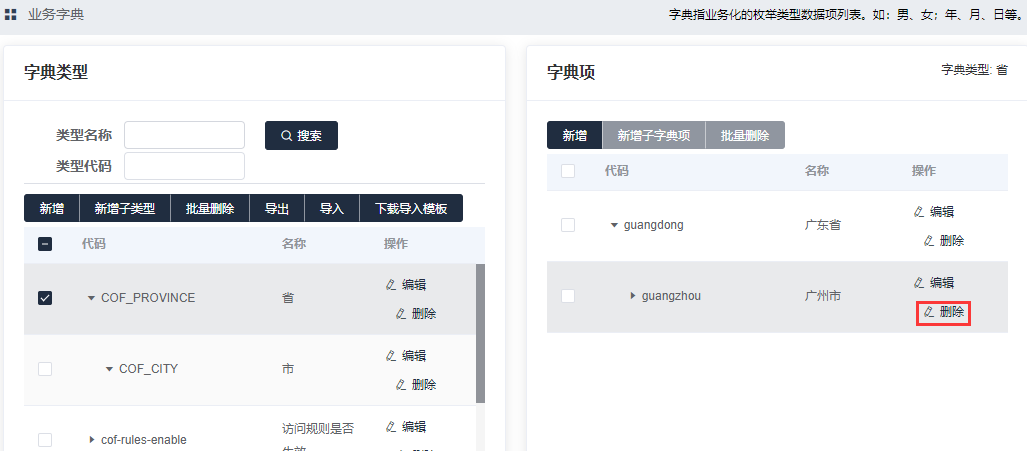Expand the cof-rules-enable tree node
The width and height of the screenshot is (1027, 451).
pyautogui.click(x=91, y=440)
